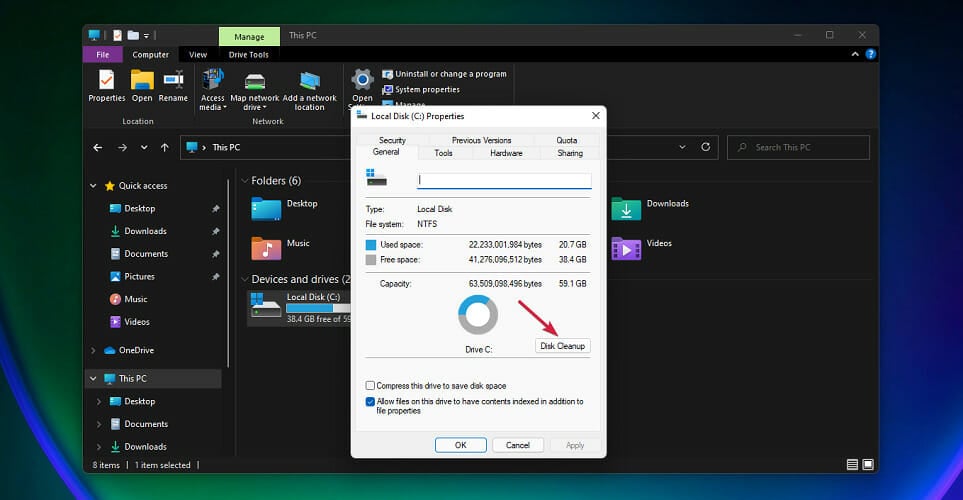Image resolution: width=963 pixels, height=500 pixels.
Task: Click Cancel in Properties dialog
Action: point(518,445)
